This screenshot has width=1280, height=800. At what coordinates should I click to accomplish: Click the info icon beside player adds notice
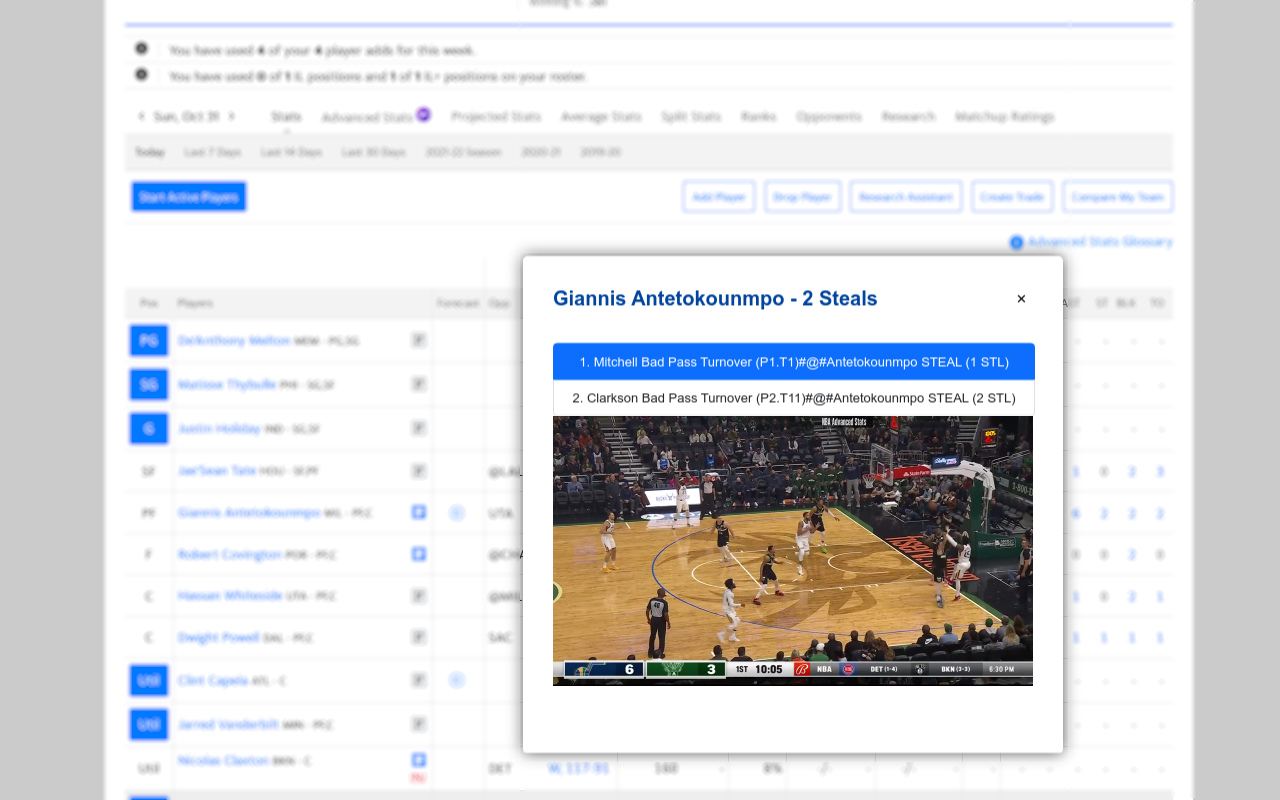click(141, 48)
